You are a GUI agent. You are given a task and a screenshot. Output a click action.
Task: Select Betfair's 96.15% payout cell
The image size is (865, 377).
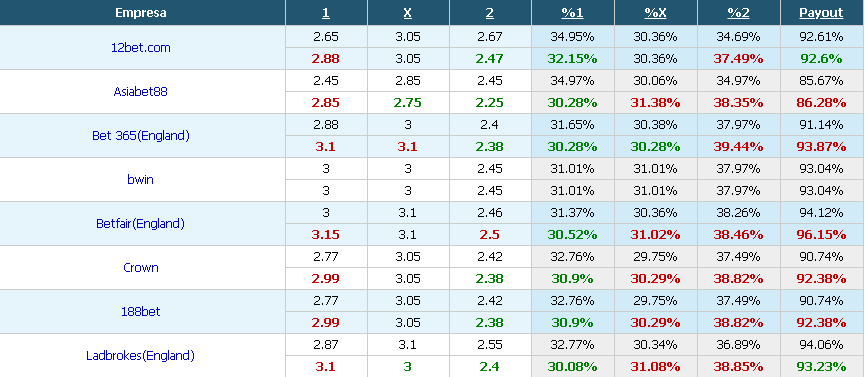(x=821, y=235)
